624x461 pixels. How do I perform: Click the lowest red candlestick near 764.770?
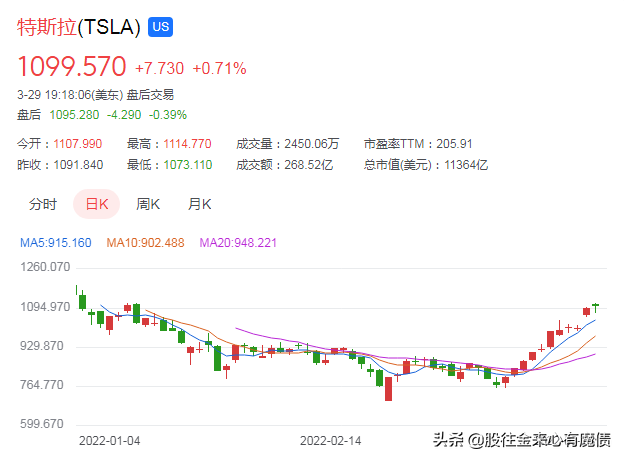click(388, 389)
